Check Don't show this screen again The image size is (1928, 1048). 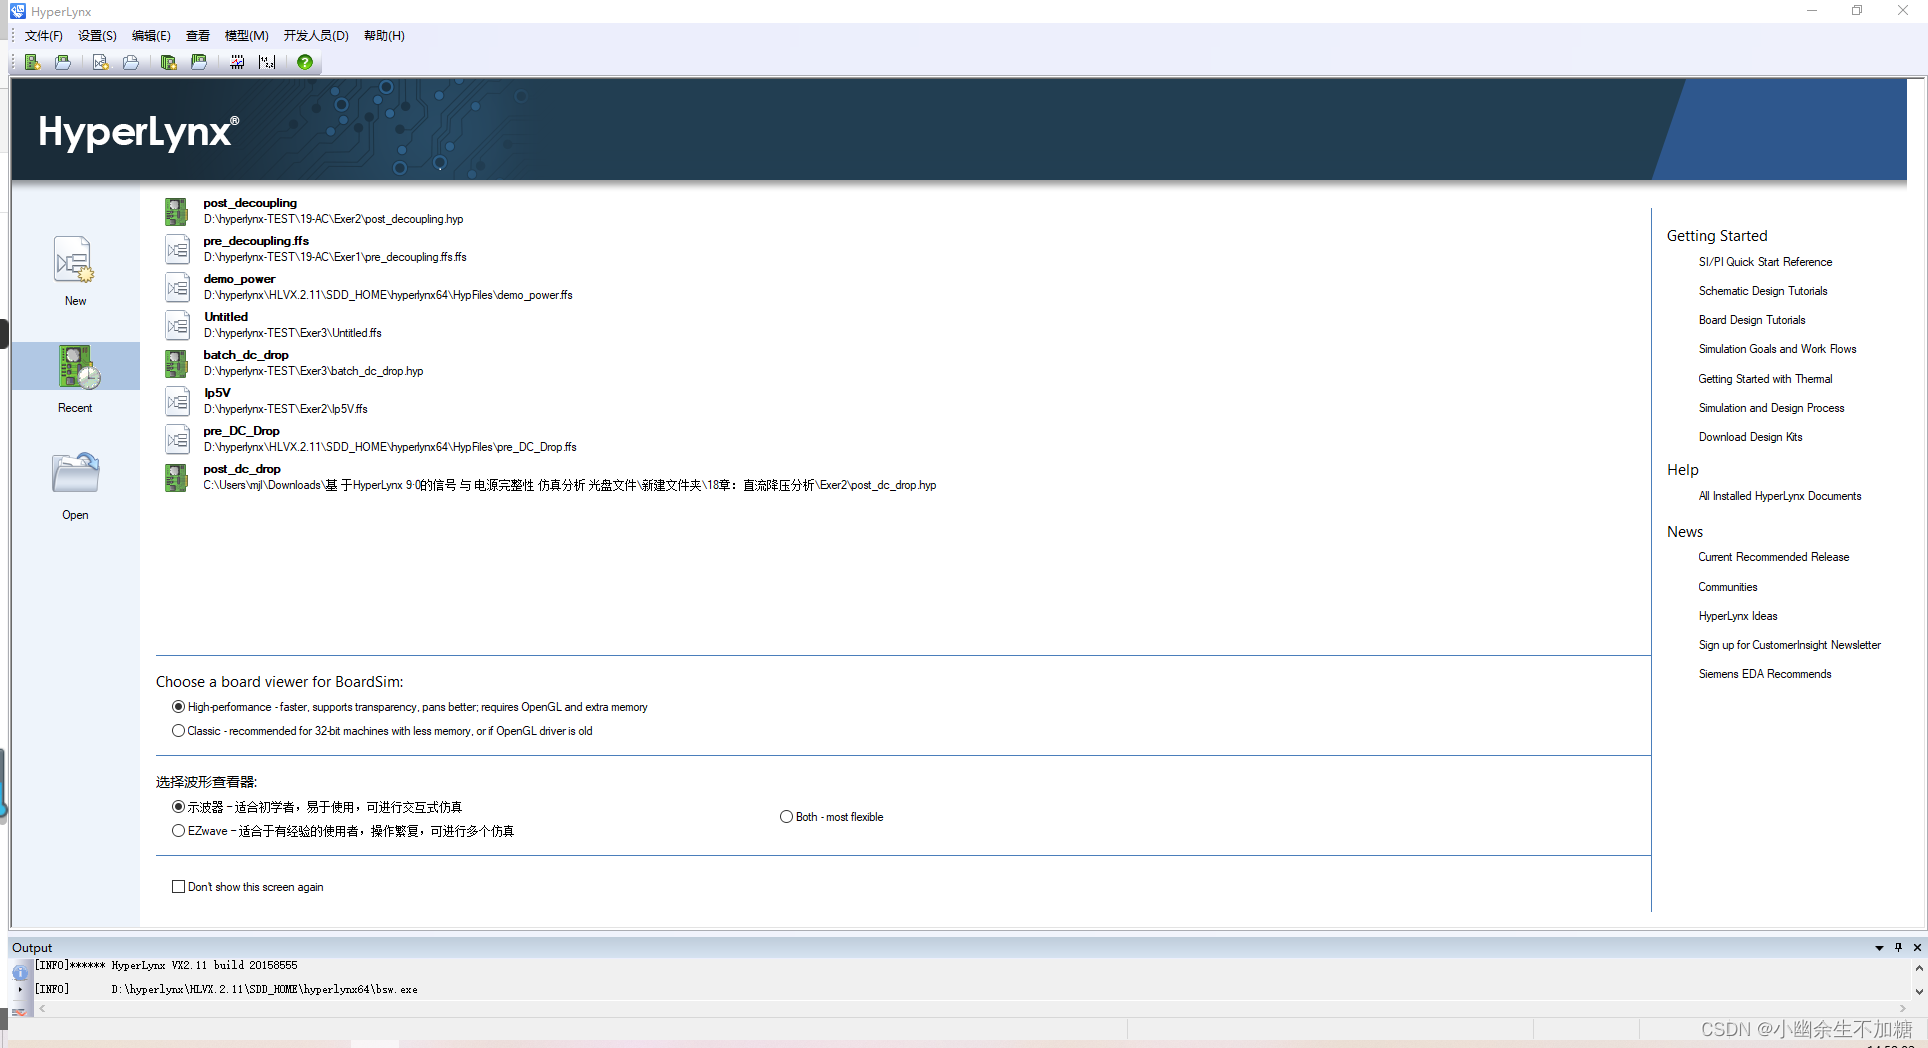pos(178,887)
